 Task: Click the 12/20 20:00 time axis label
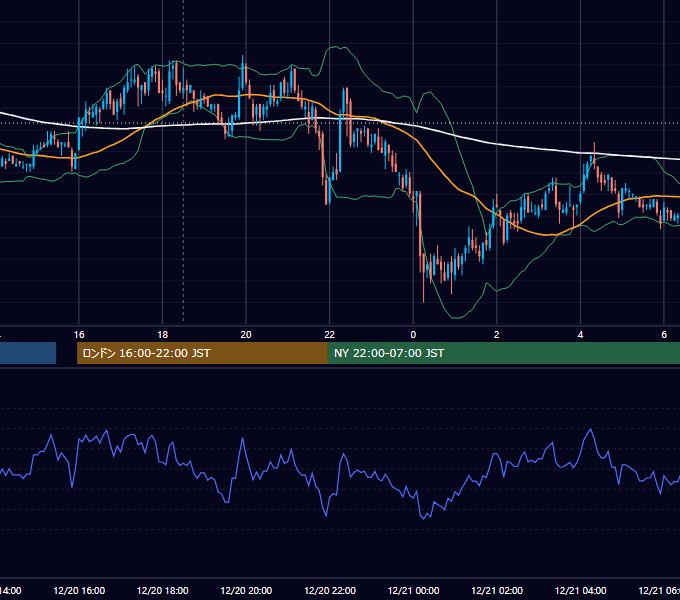[x=246, y=590]
